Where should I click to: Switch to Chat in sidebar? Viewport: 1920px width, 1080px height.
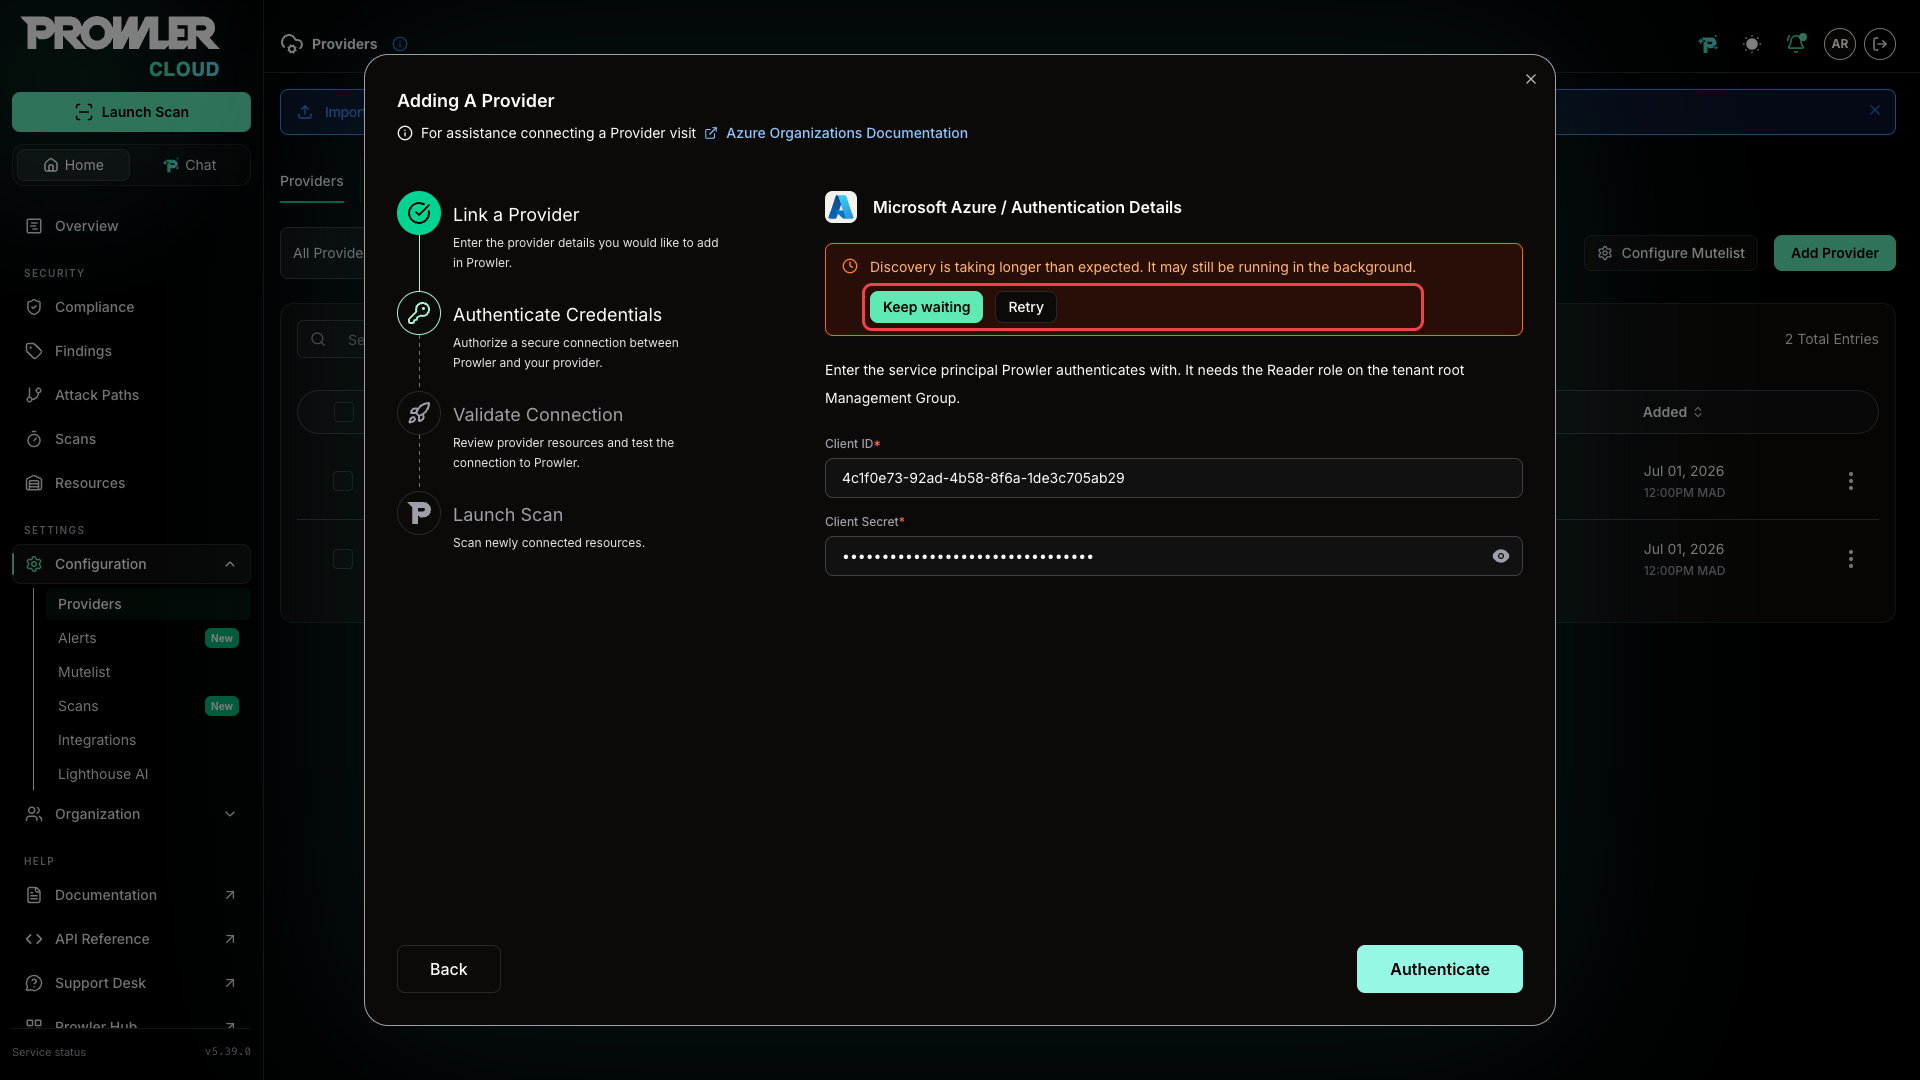(189, 165)
